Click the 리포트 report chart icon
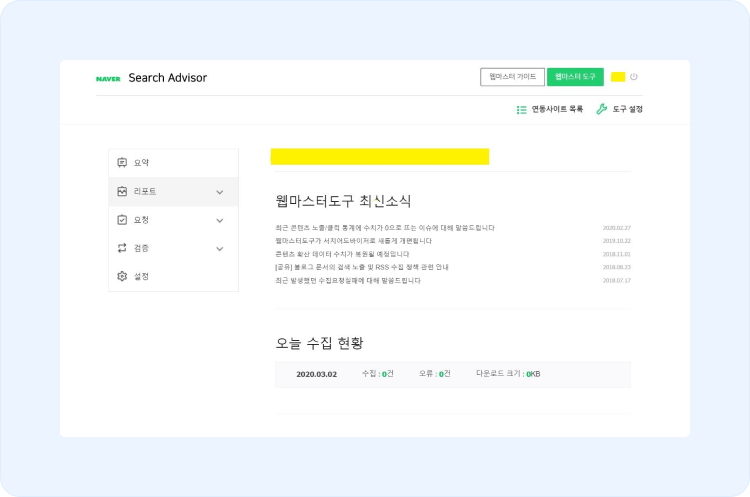 tap(122, 191)
